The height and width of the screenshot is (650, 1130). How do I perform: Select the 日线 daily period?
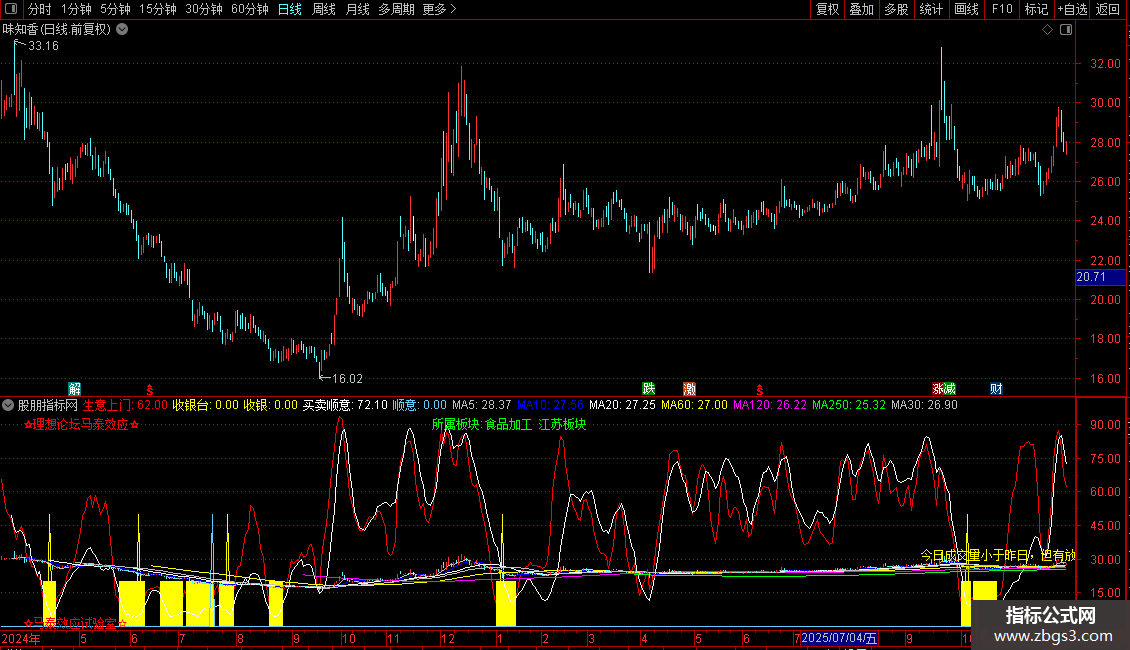tap(290, 9)
